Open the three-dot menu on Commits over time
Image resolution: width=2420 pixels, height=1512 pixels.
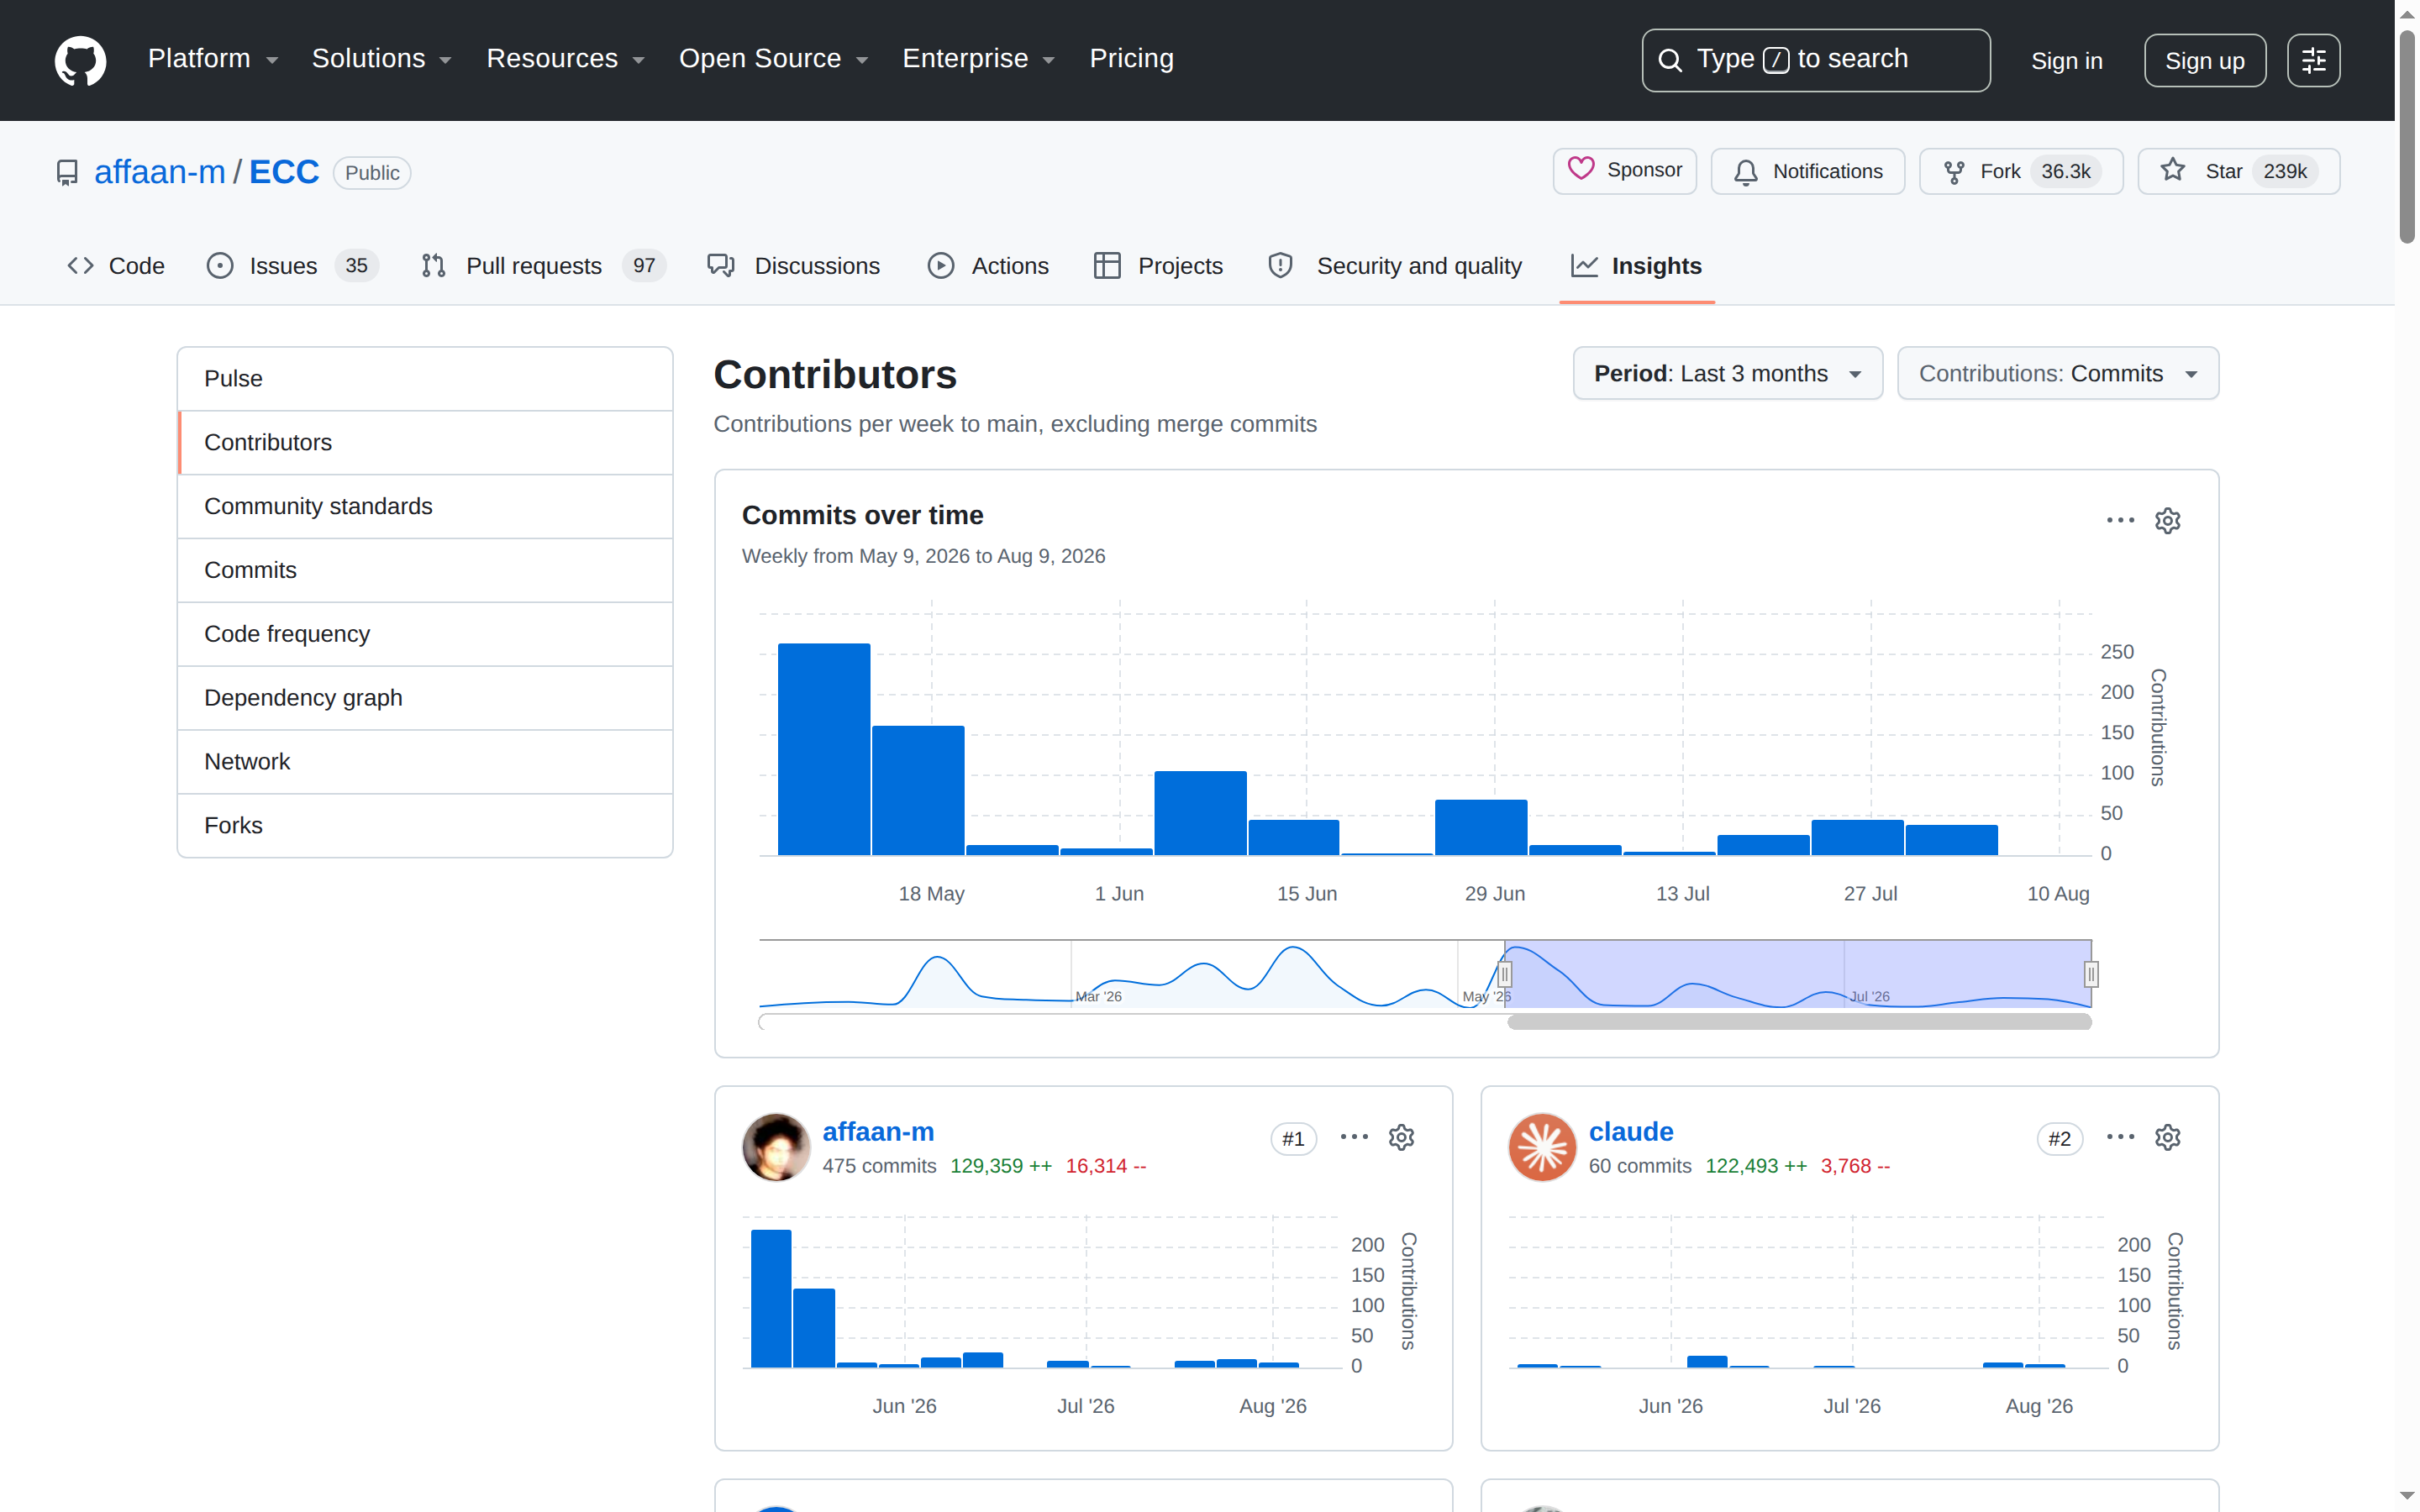coord(2120,520)
